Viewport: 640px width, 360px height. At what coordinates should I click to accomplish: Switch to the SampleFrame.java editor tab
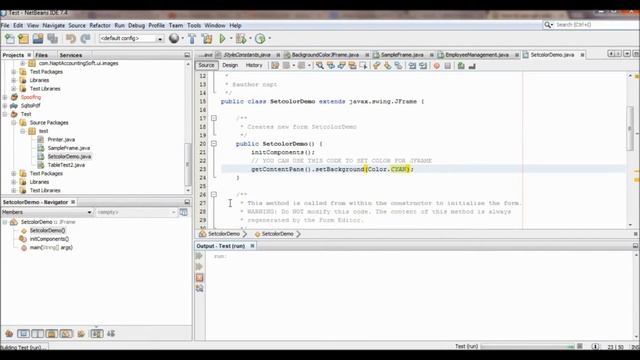pos(402,55)
